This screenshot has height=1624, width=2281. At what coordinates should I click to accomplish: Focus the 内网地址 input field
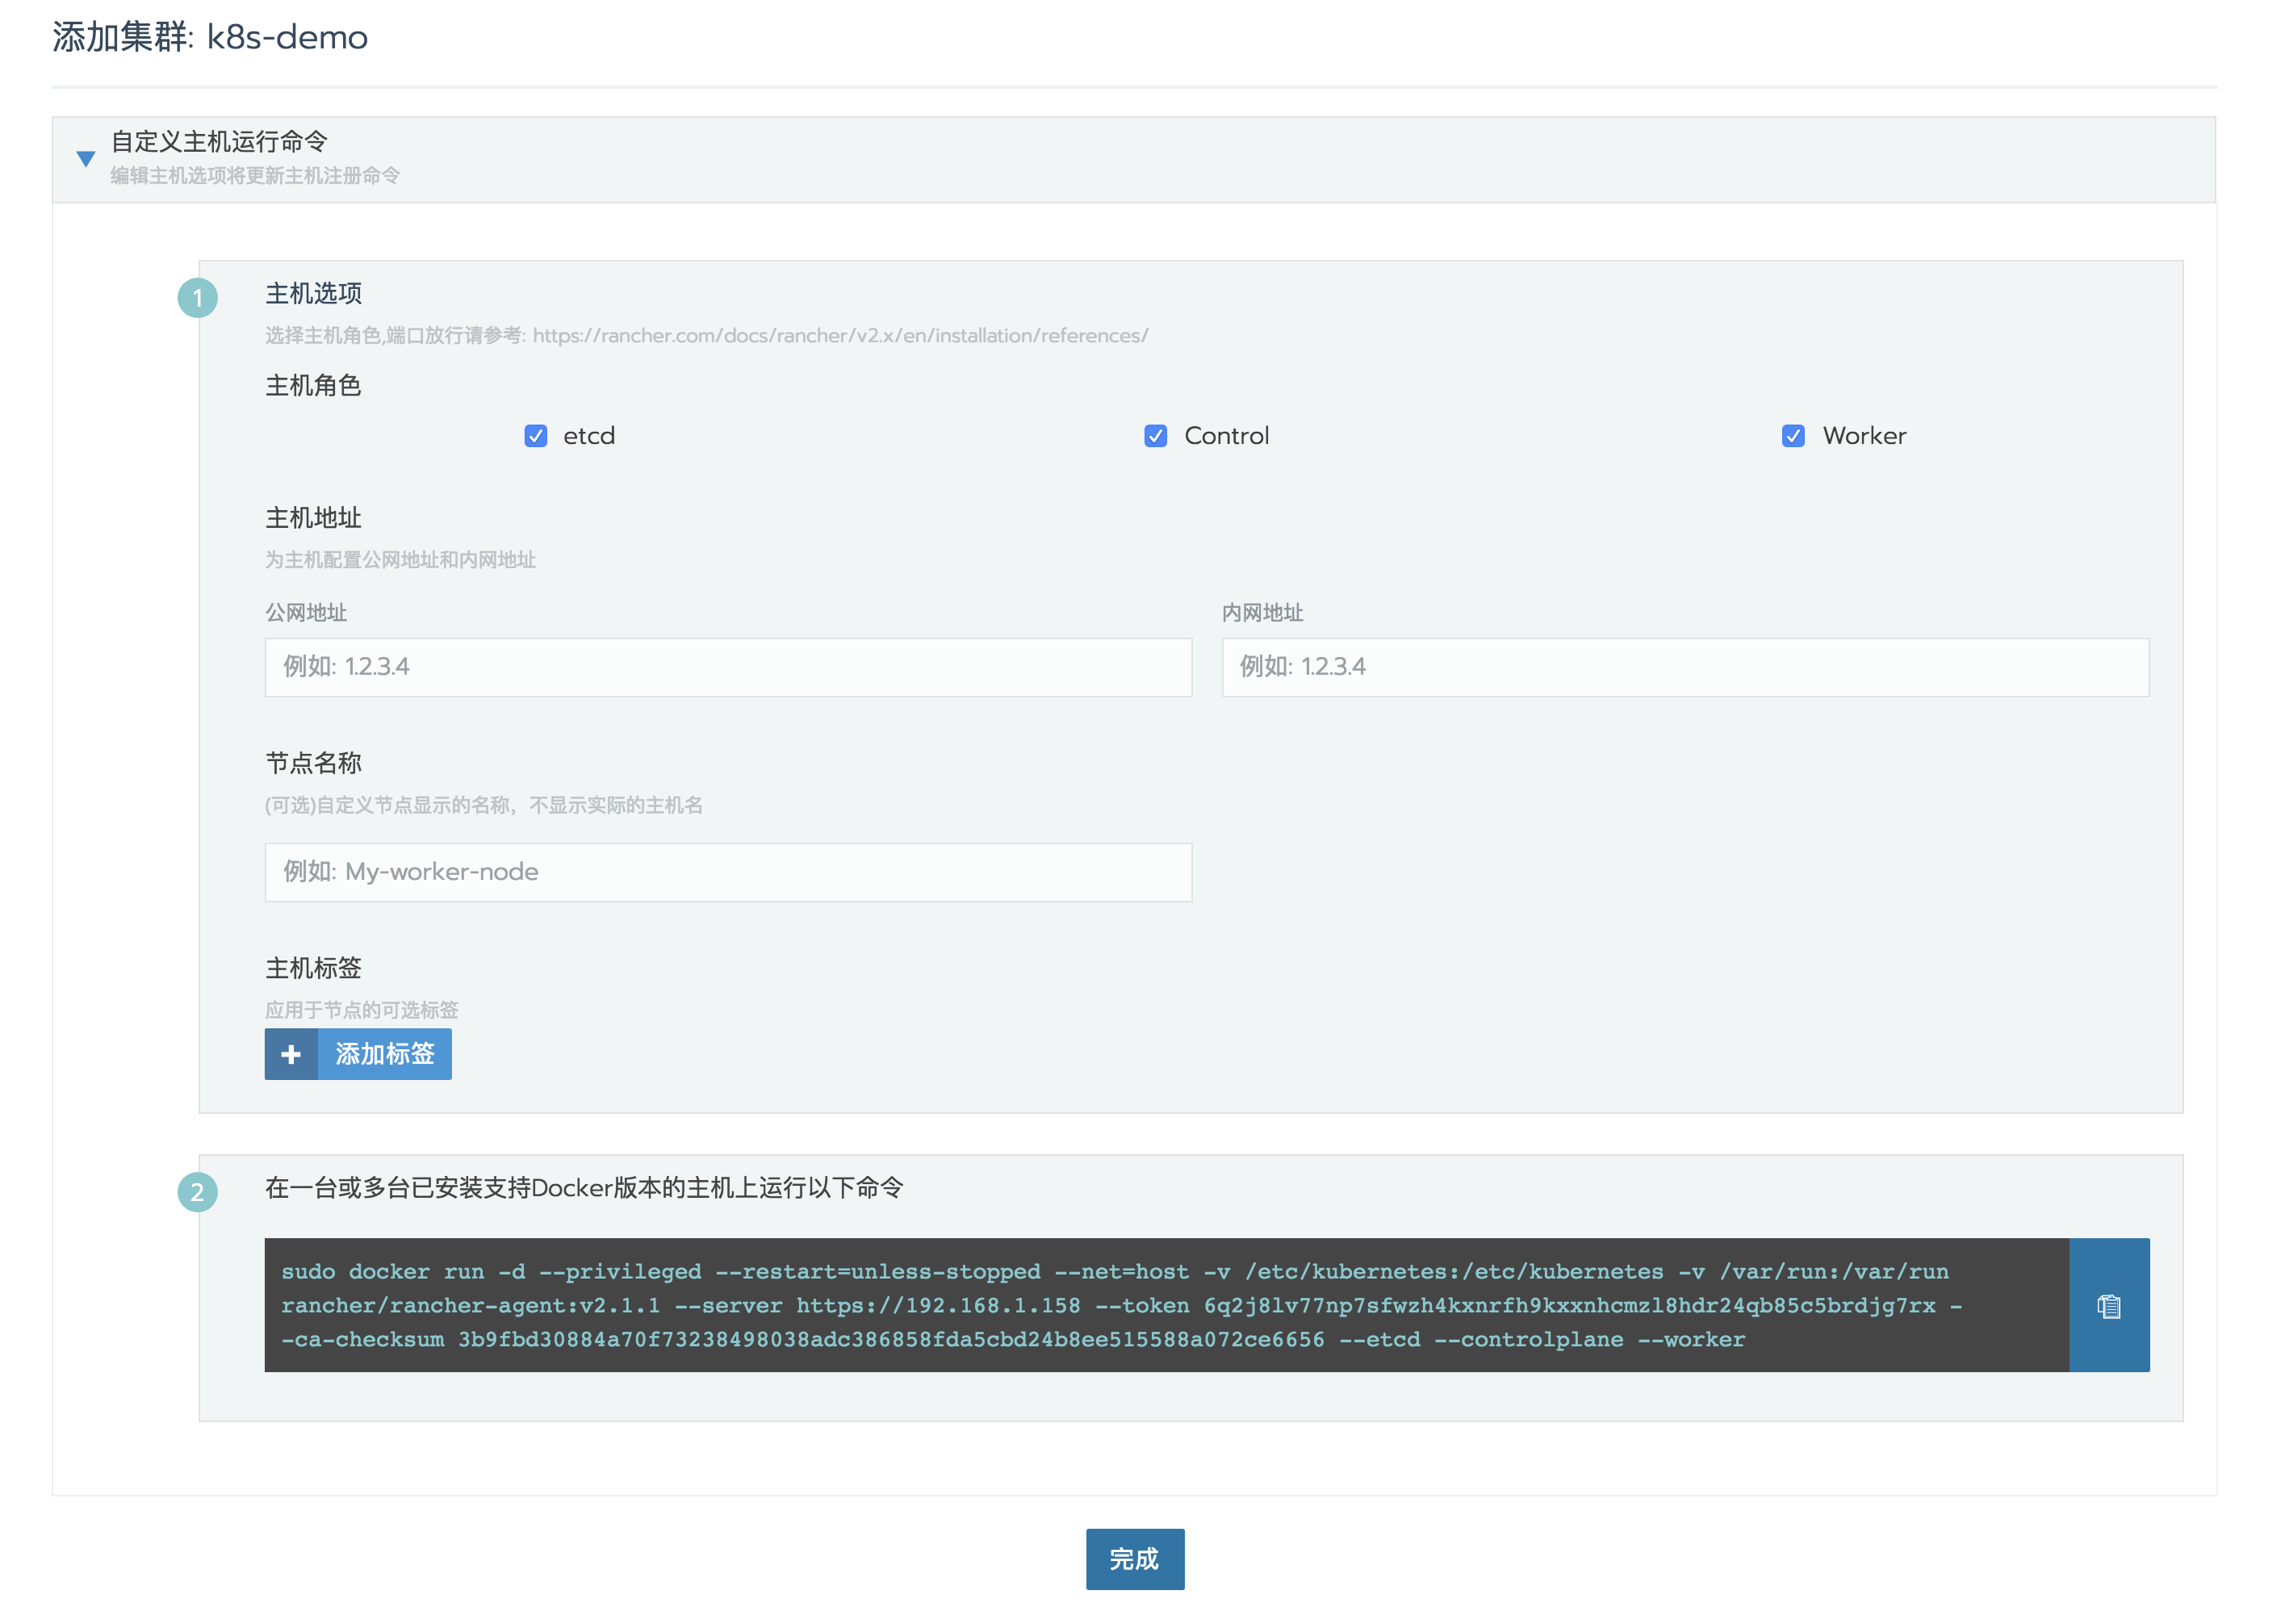[1684, 667]
